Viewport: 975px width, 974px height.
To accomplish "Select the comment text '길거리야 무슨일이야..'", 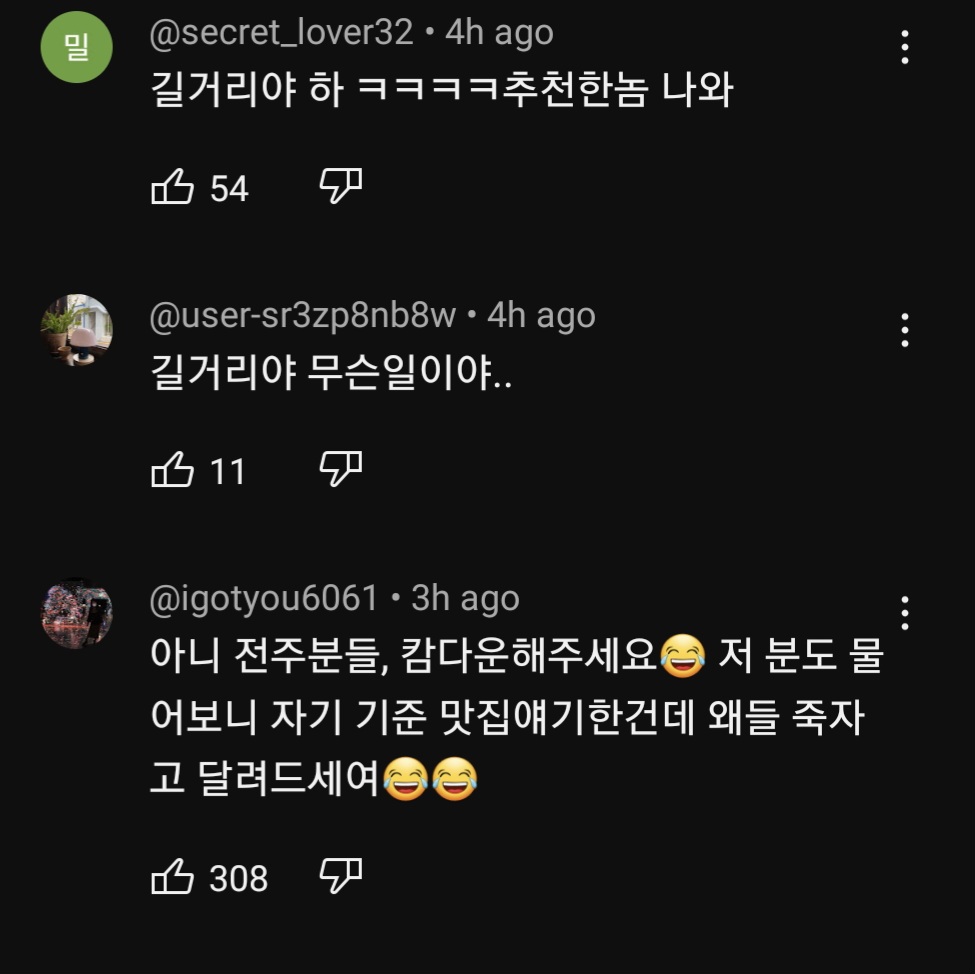I will [x=331, y=373].
